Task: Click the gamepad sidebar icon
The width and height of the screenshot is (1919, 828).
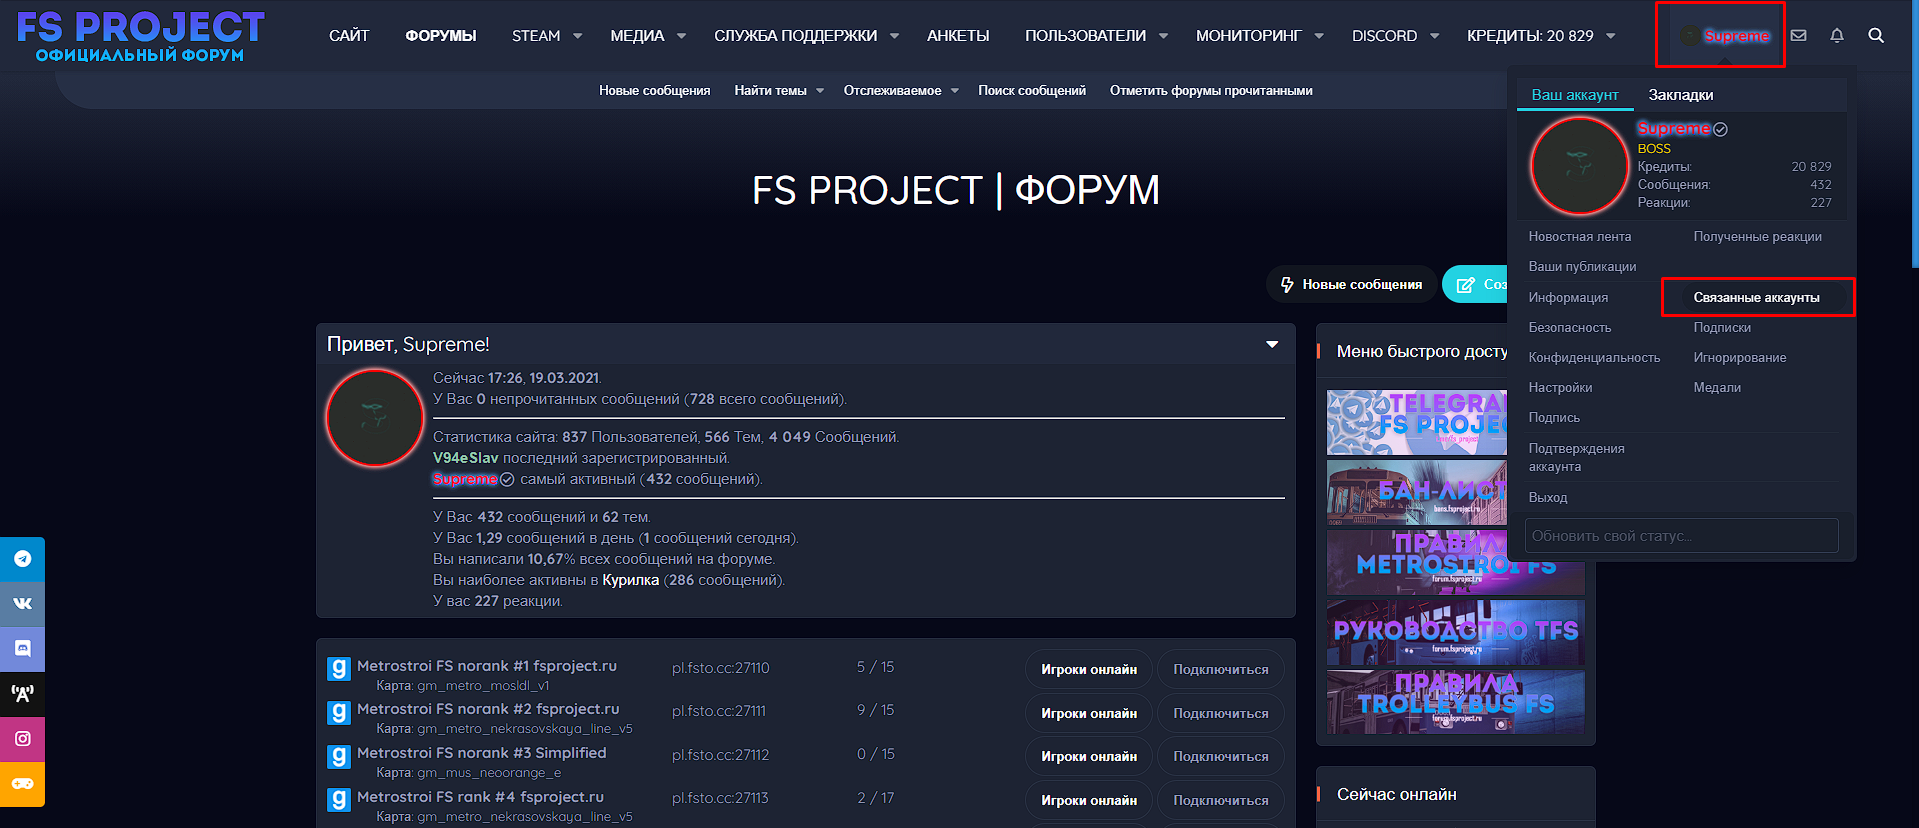Action: [22, 783]
